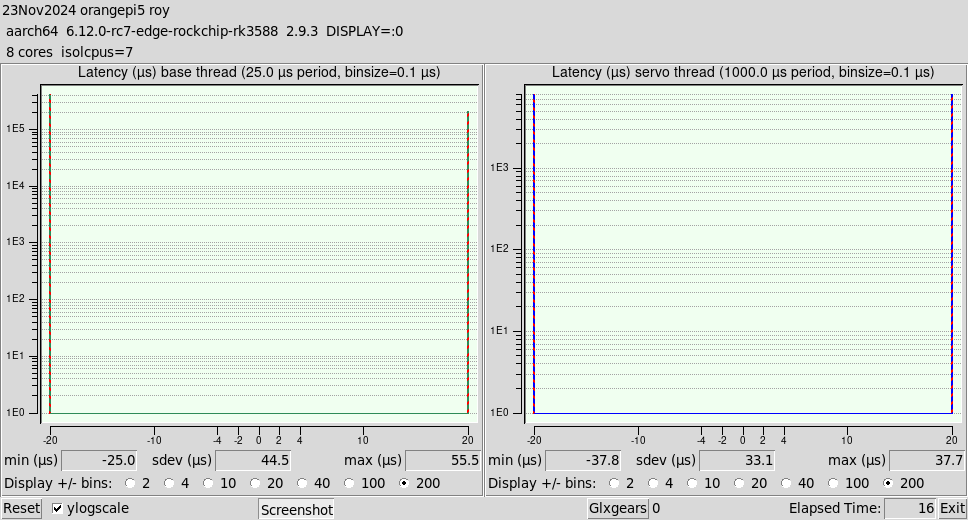The height and width of the screenshot is (520, 968).
Task: Select 10 bins for base thread display
Action: pos(208,483)
